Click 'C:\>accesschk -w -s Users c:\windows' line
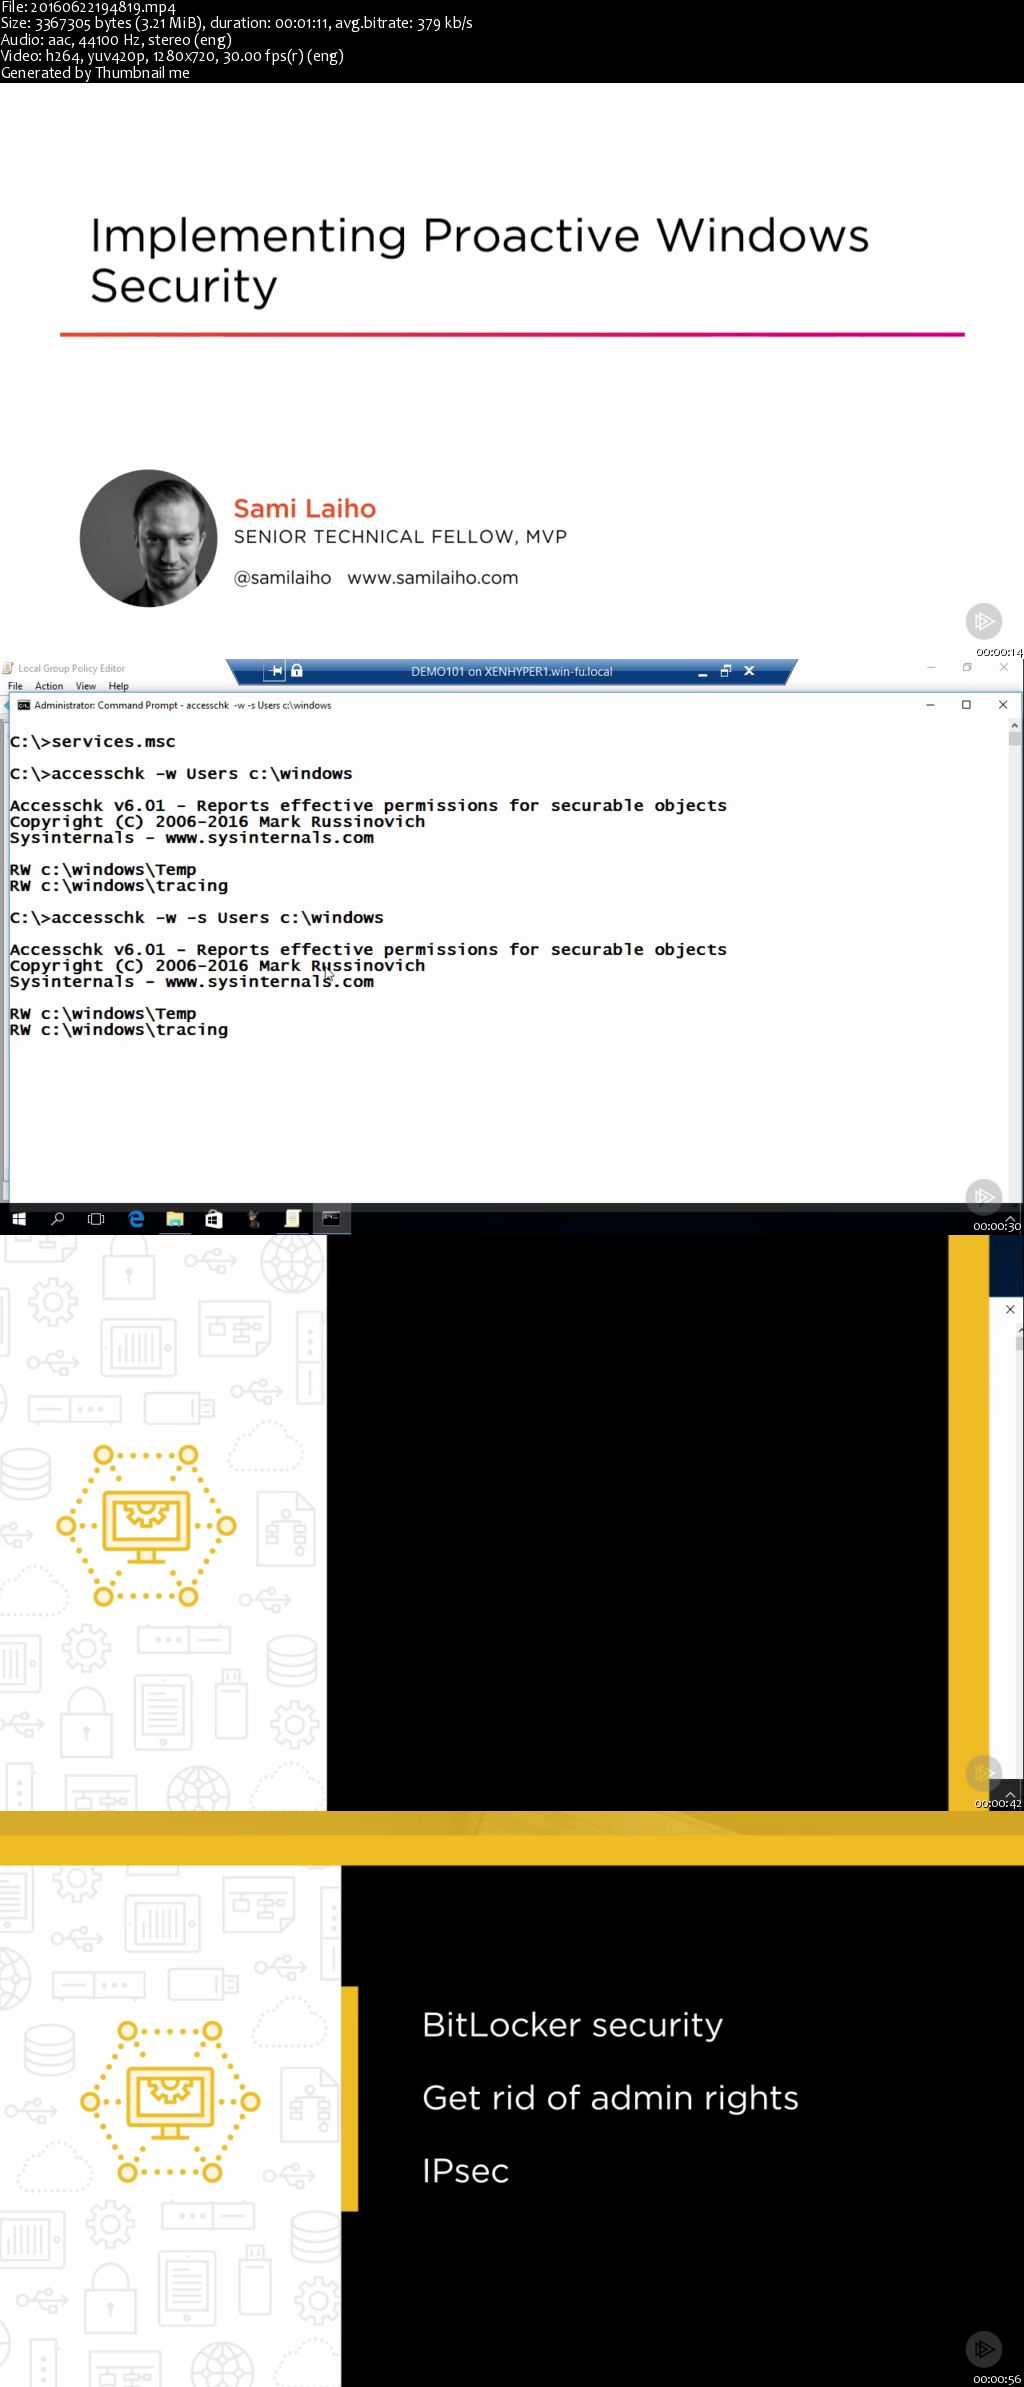 [x=197, y=917]
